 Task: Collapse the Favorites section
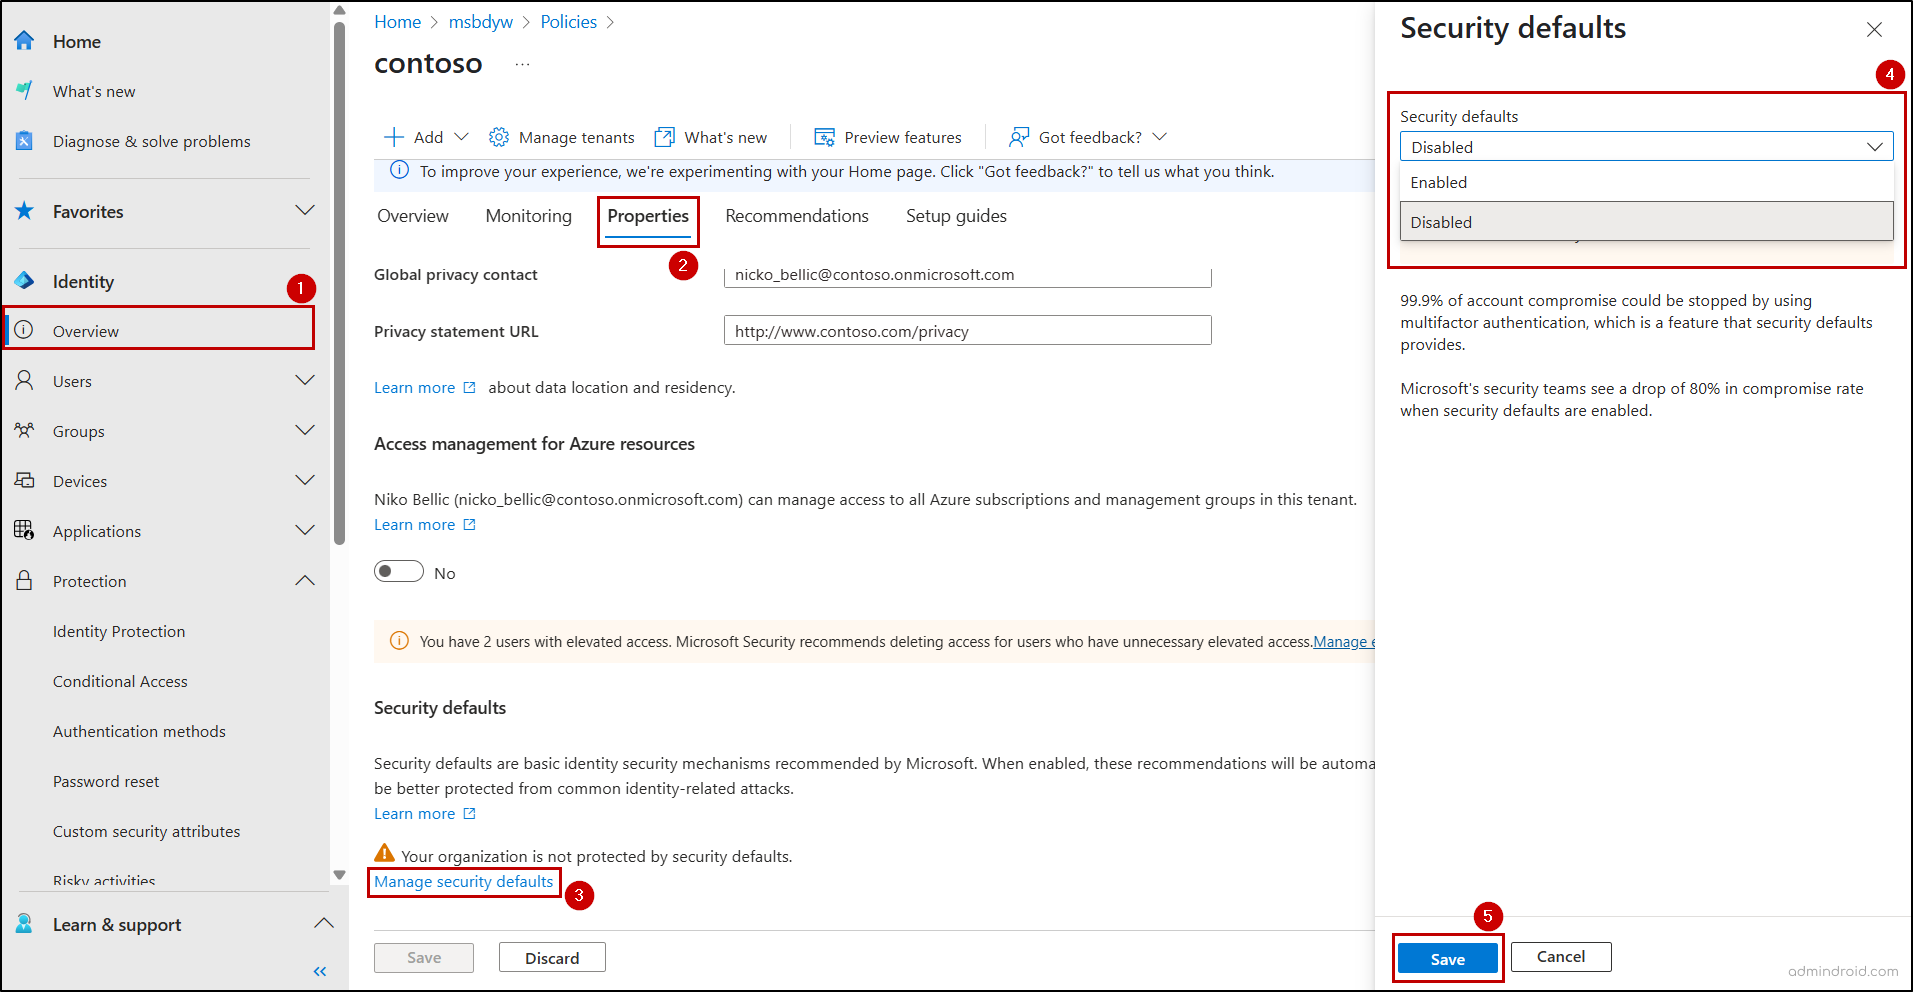(x=304, y=210)
